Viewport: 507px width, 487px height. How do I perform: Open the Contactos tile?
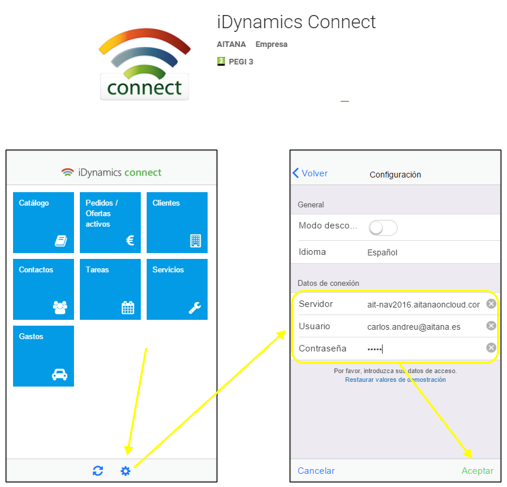coord(43,289)
